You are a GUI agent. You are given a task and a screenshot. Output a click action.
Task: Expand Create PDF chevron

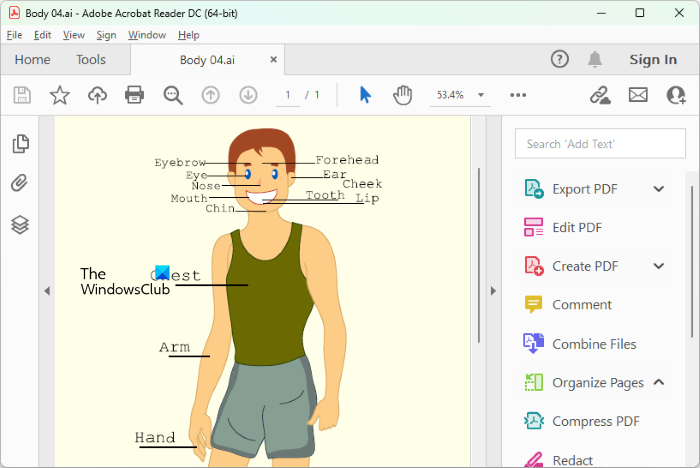[658, 266]
